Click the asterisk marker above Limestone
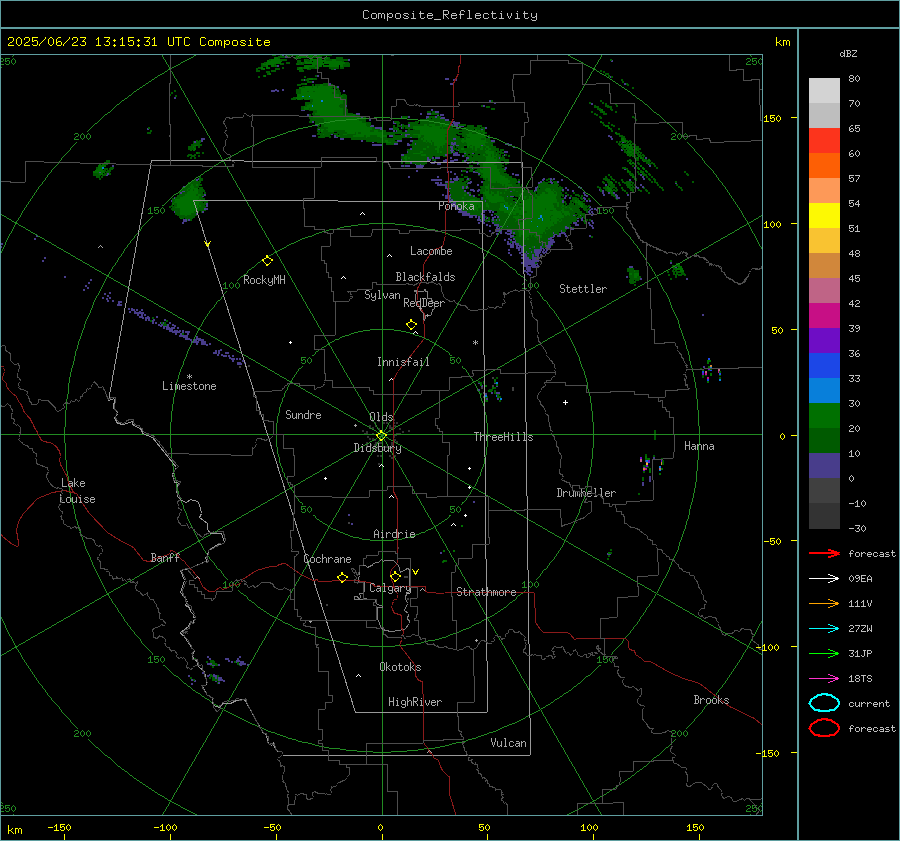This screenshot has height=841, width=900. pyautogui.click(x=189, y=377)
